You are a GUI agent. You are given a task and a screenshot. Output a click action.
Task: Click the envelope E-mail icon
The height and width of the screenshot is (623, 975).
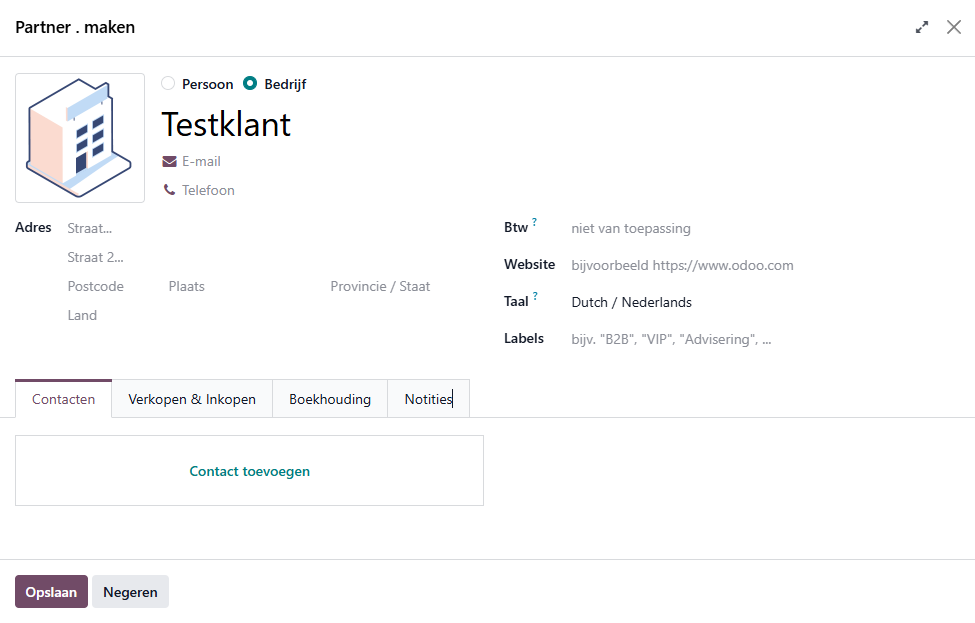tap(169, 161)
